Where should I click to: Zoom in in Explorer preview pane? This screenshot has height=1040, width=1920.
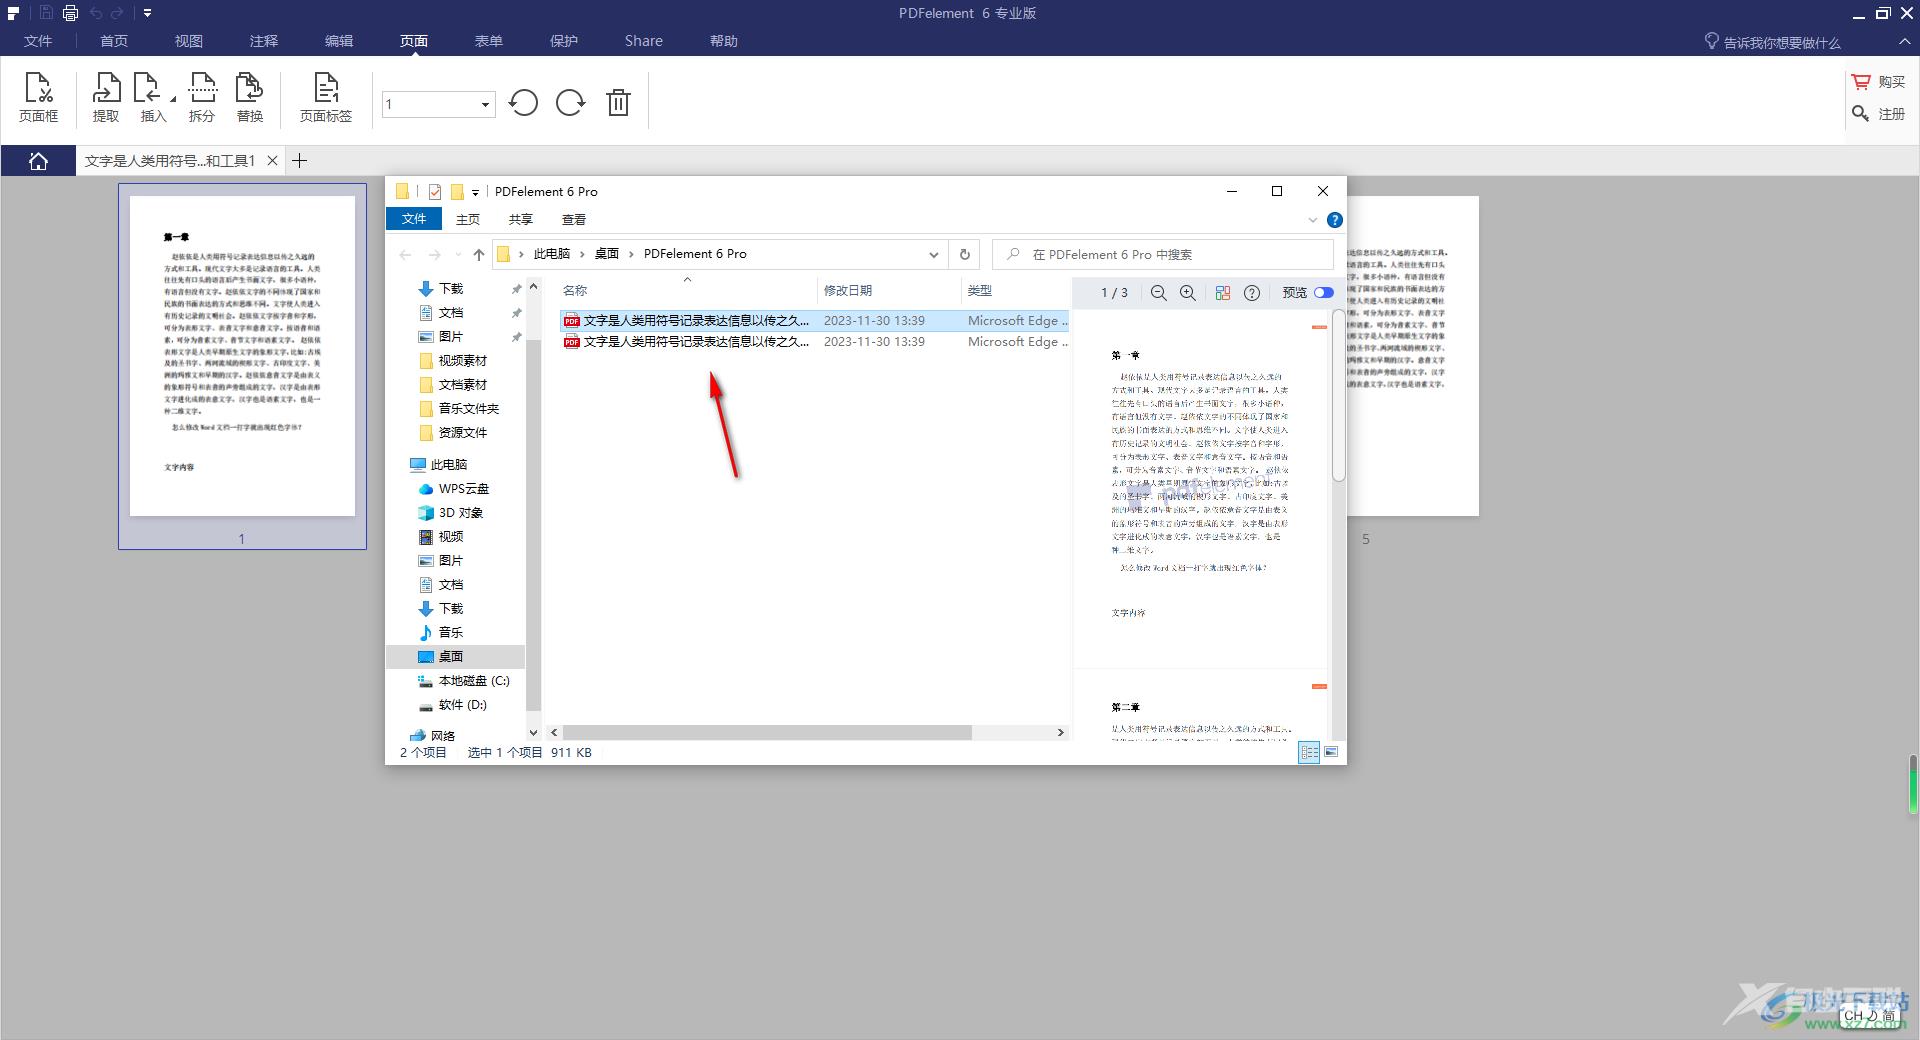click(1188, 293)
